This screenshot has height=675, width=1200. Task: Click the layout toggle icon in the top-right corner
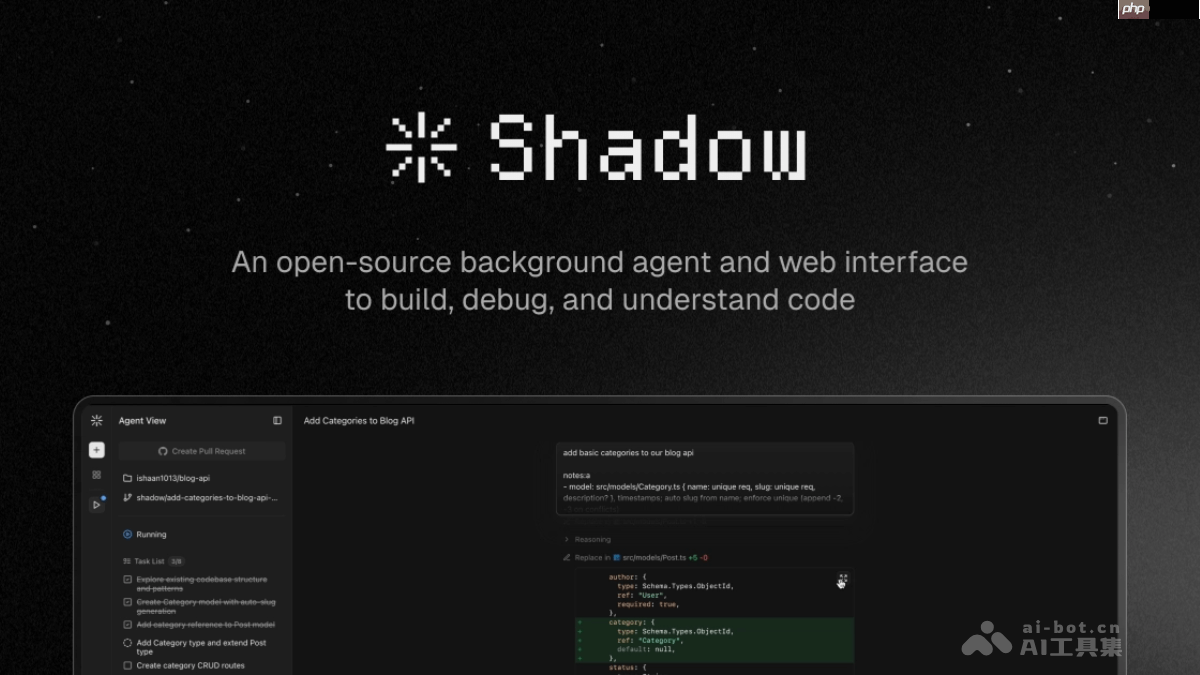(x=1102, y=420)
